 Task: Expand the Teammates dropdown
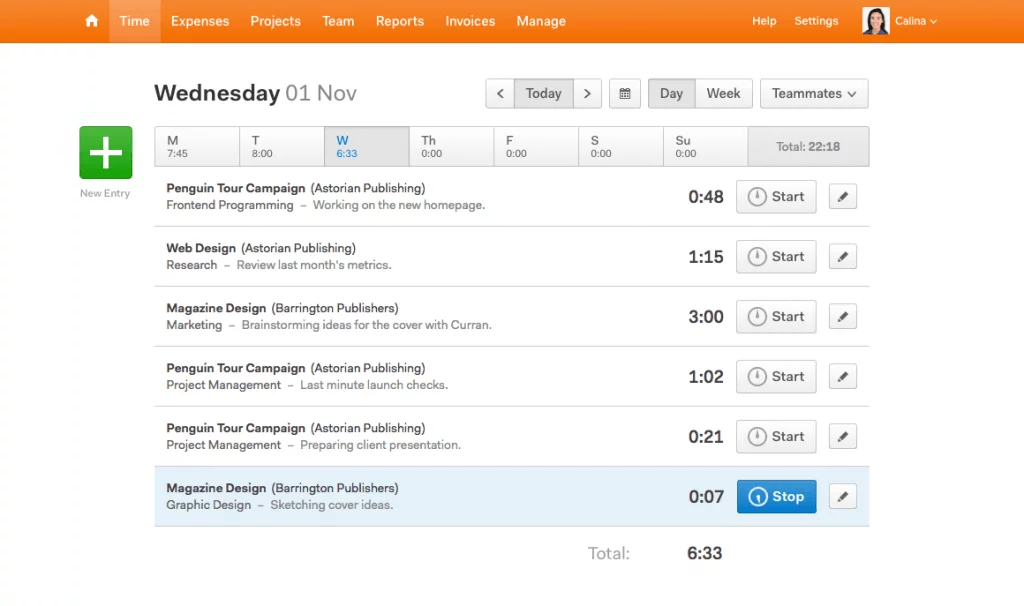pyautogui.click(x=814, y=94)
